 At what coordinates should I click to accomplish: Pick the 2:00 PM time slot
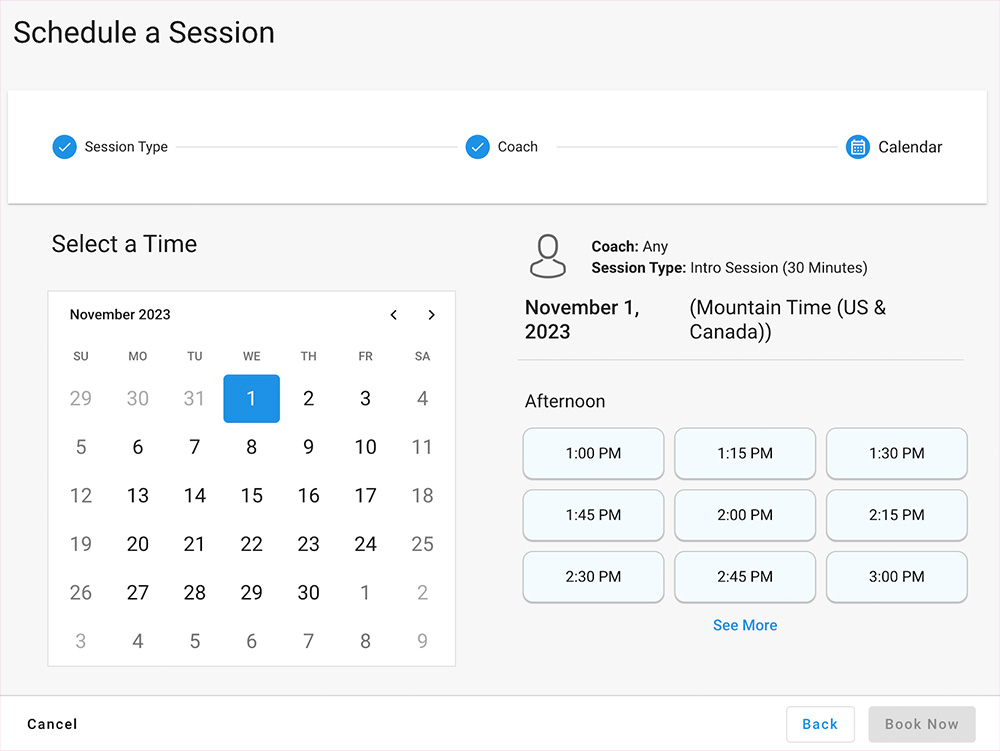(745, 515)
